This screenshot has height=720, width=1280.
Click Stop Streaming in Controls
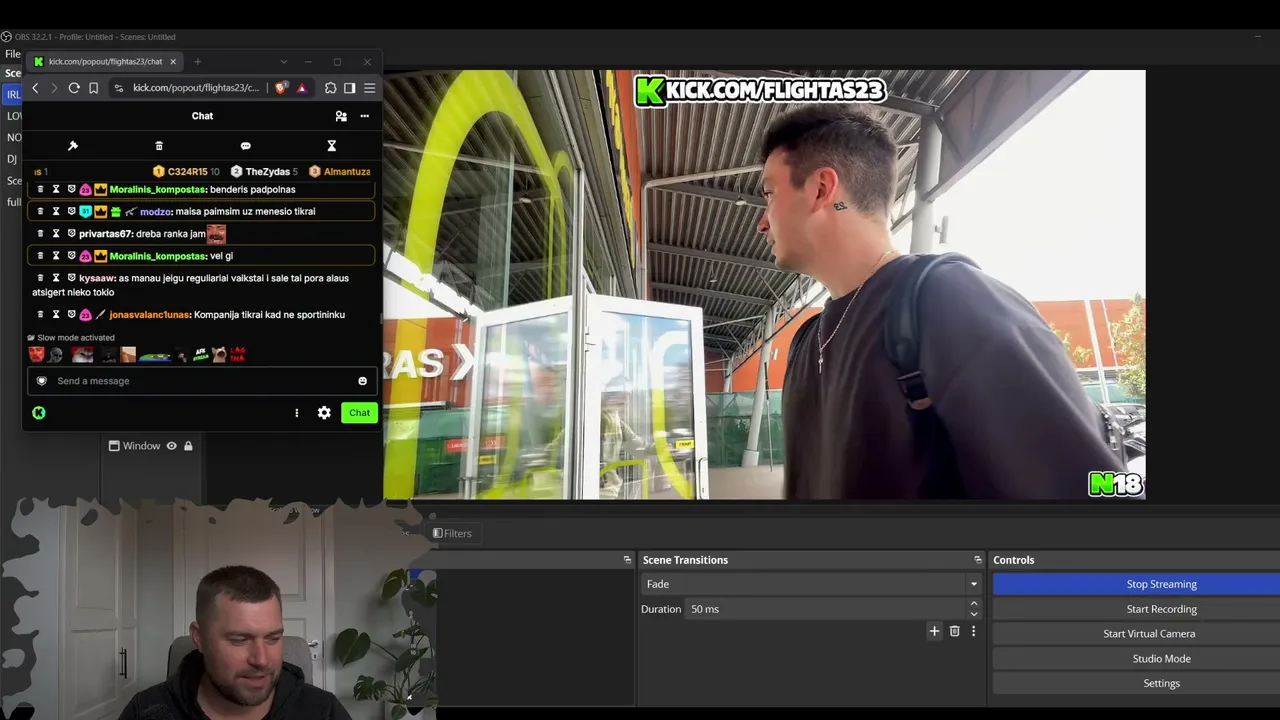[1136, 584]
